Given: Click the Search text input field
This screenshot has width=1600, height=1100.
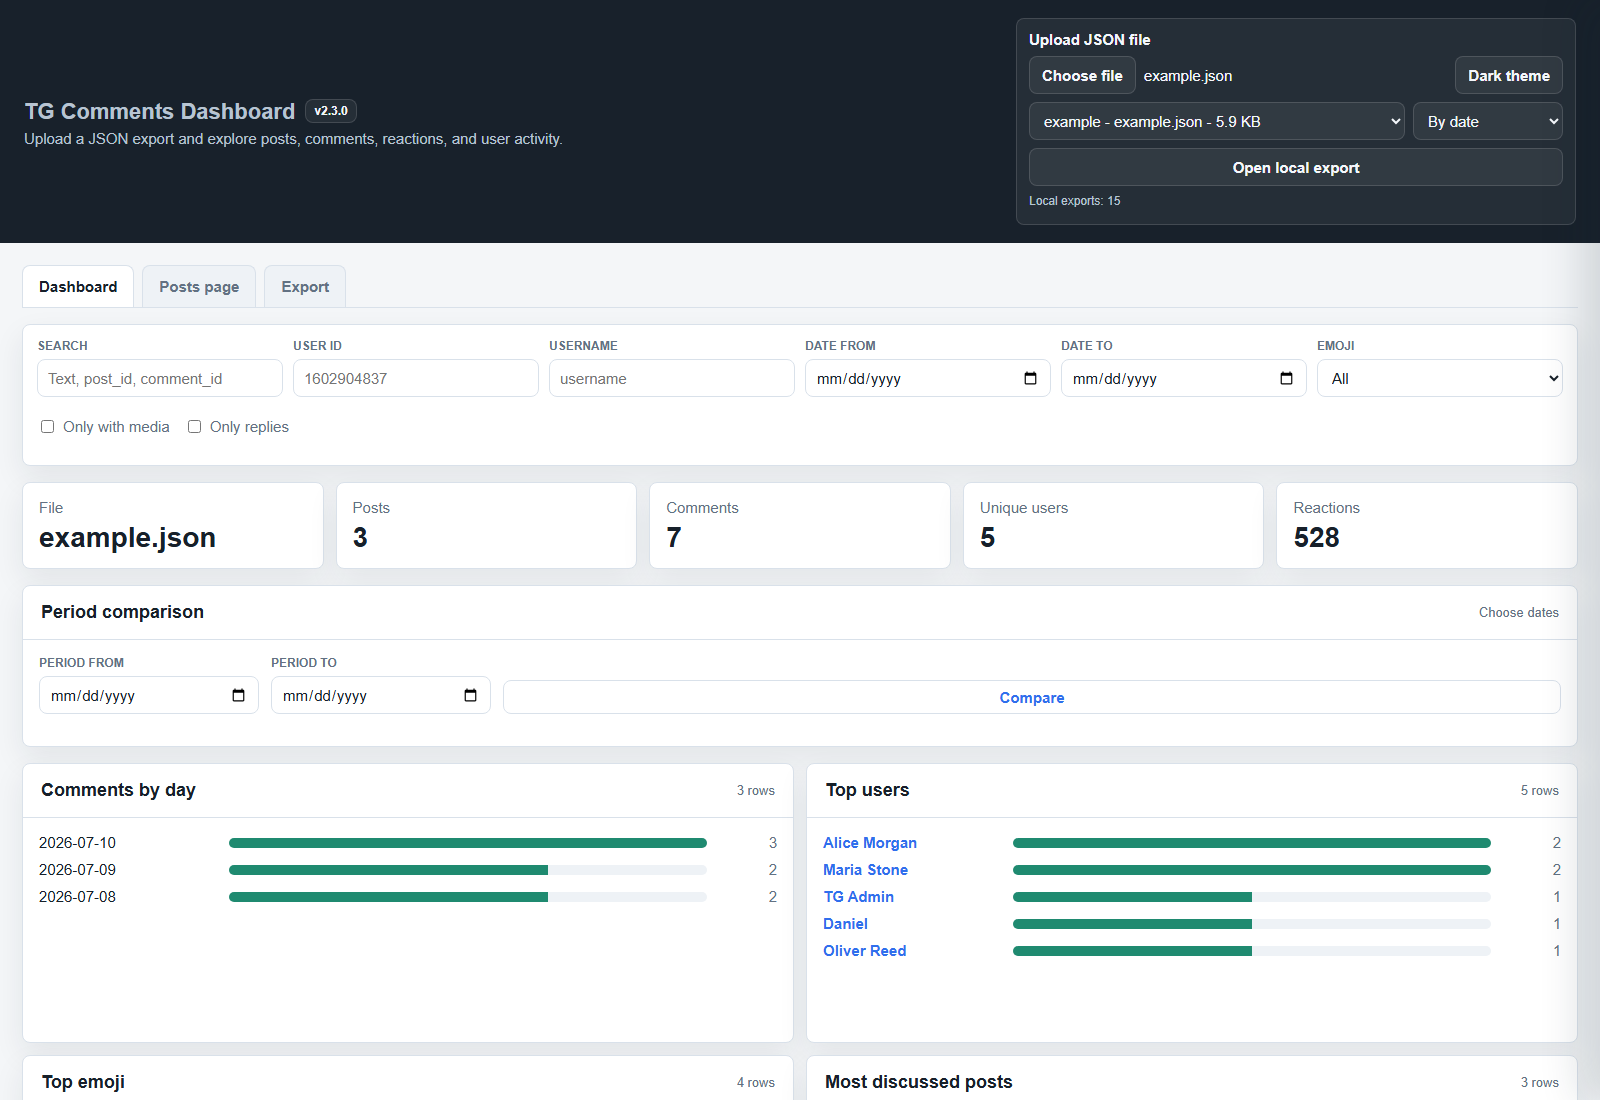Looking at the screenshot, I should (160, 378).
